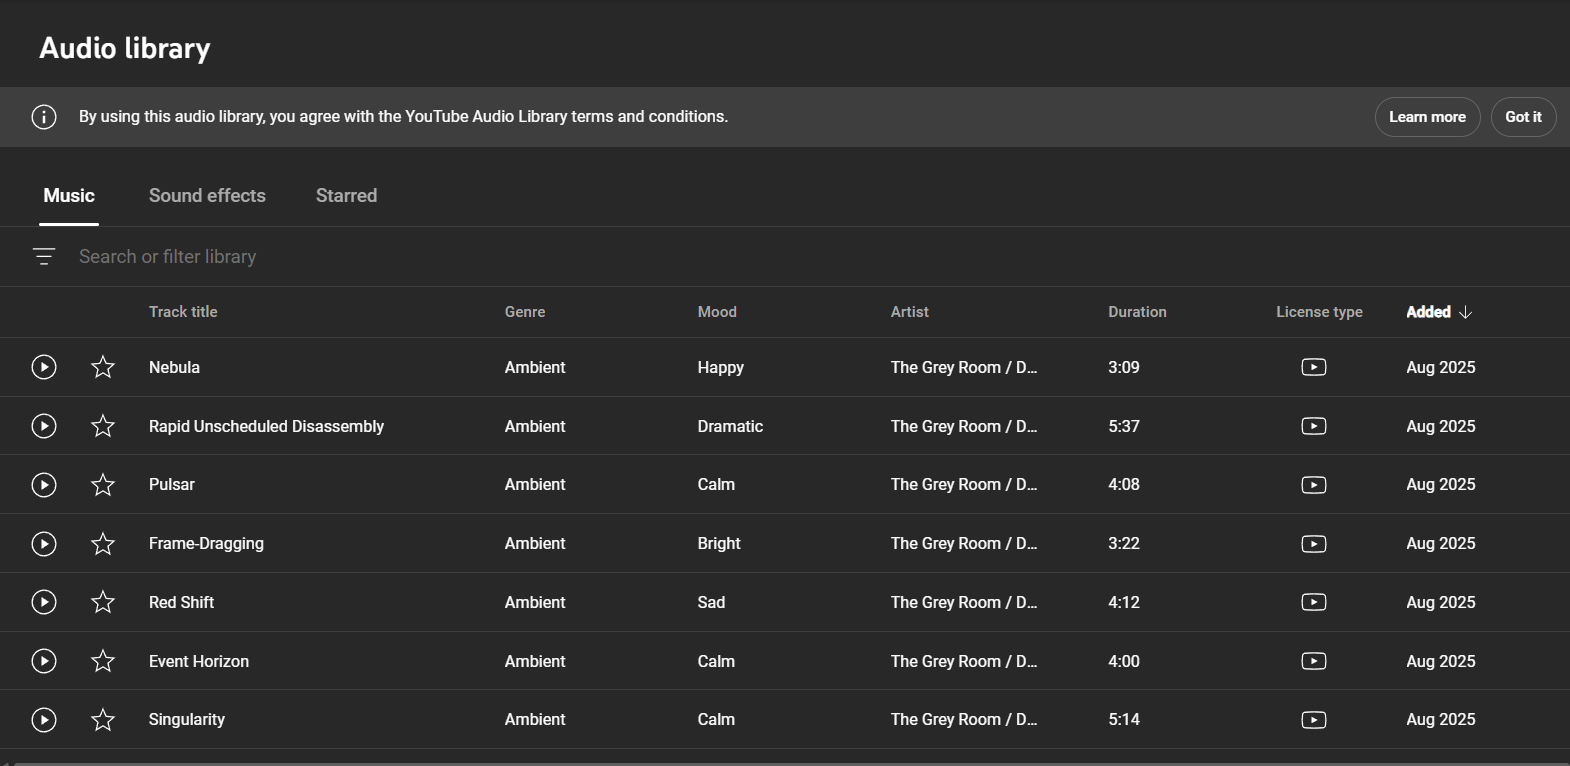This screenshot has height=766, width=1570.
Task: Click YouTube license icon for Frame-Dragging
Action: (x=1314, y=544)
